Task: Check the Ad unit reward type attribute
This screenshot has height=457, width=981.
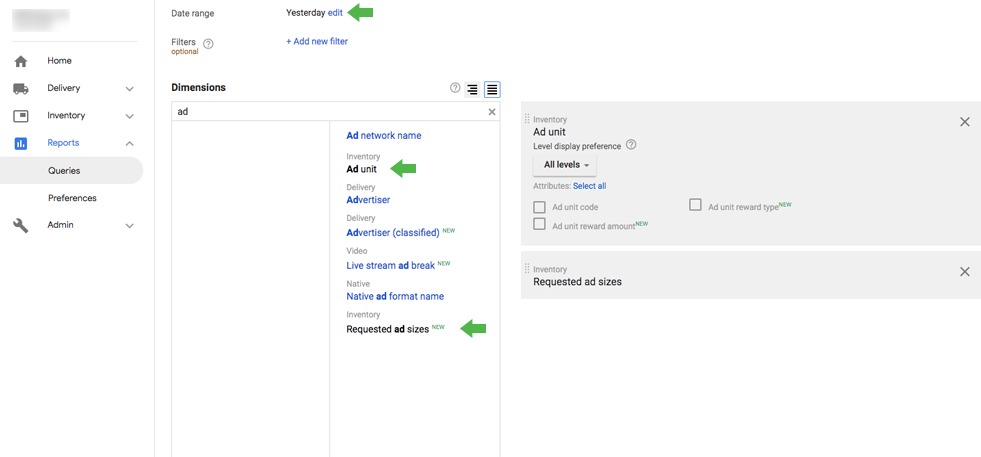Action: coord(695,205)
